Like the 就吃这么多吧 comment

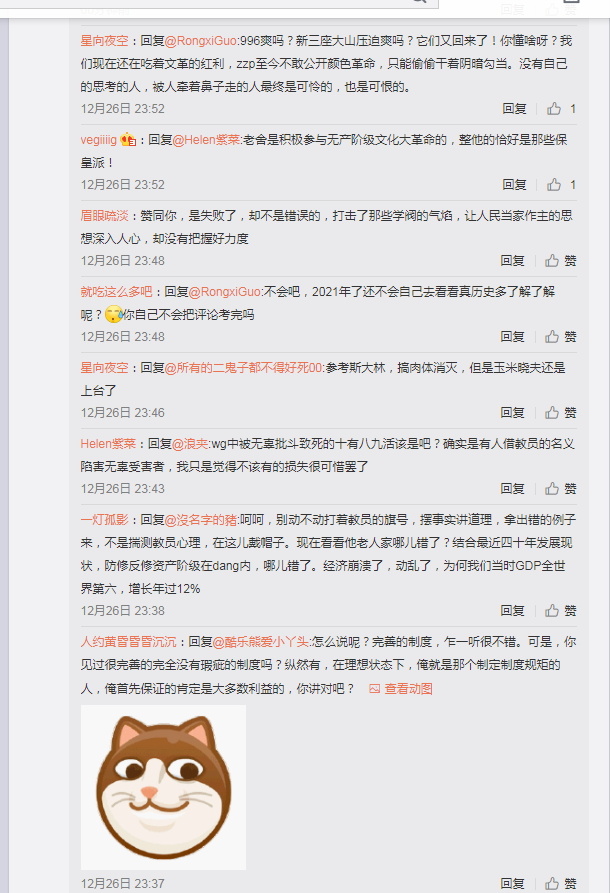tap(560, 337)
